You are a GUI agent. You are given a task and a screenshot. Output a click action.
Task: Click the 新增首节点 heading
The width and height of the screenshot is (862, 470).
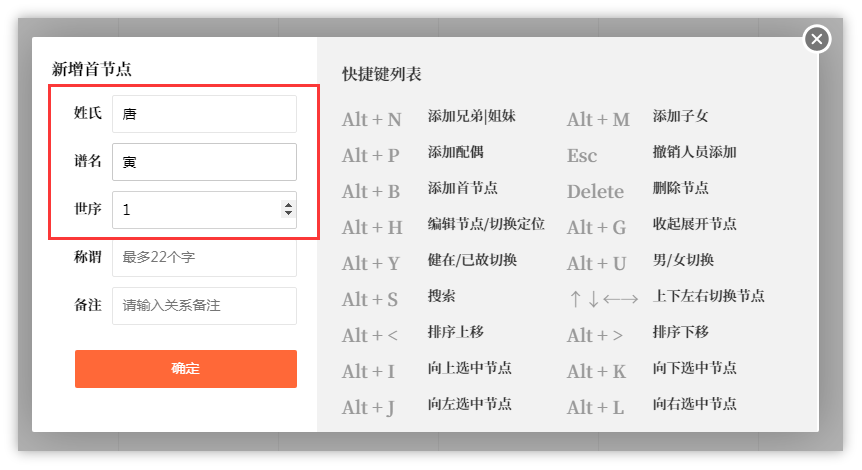tap(92, 69)
